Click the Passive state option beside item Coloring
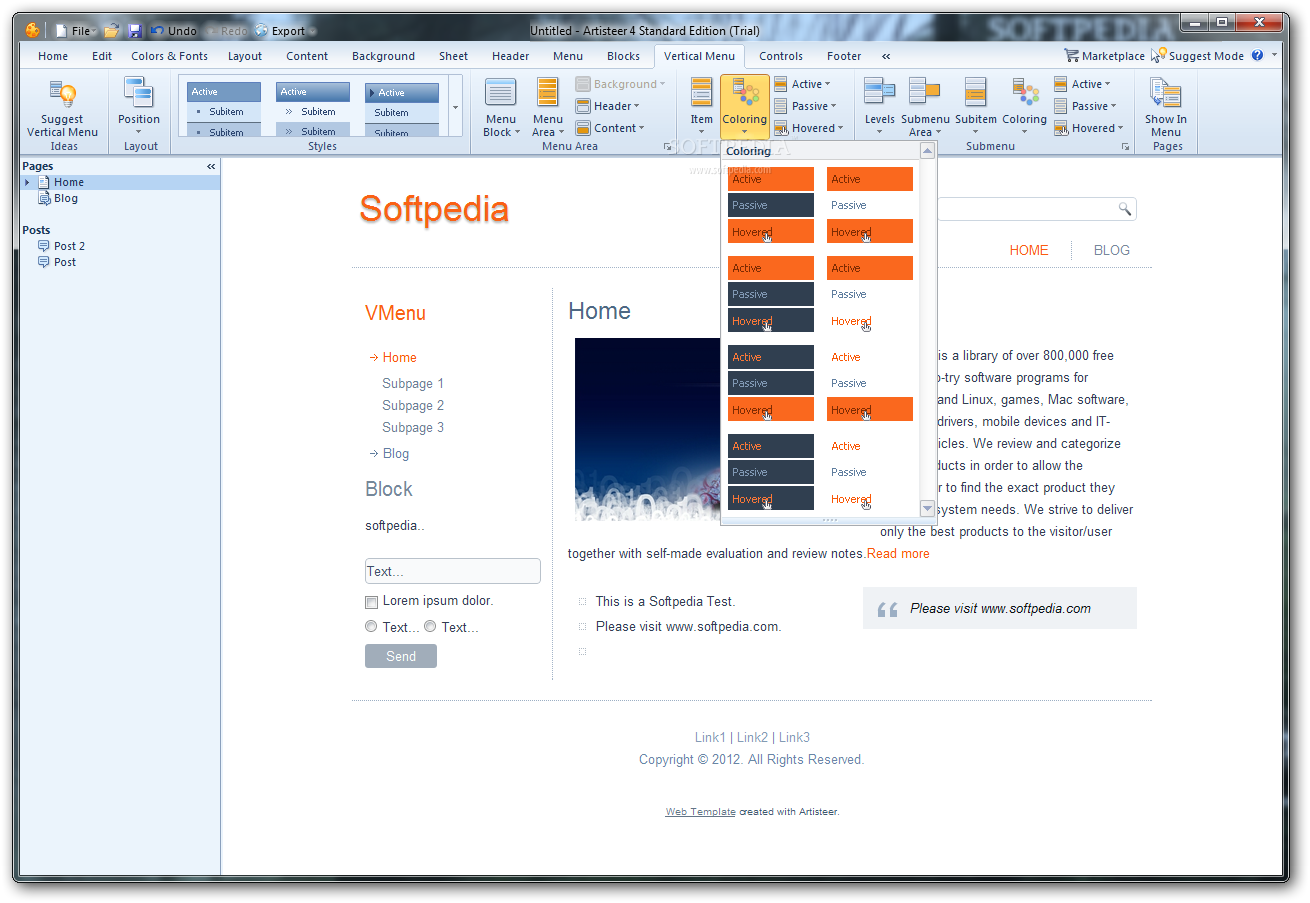The image size is (1310, 903). pyautogui.click(x=805, y=106)
